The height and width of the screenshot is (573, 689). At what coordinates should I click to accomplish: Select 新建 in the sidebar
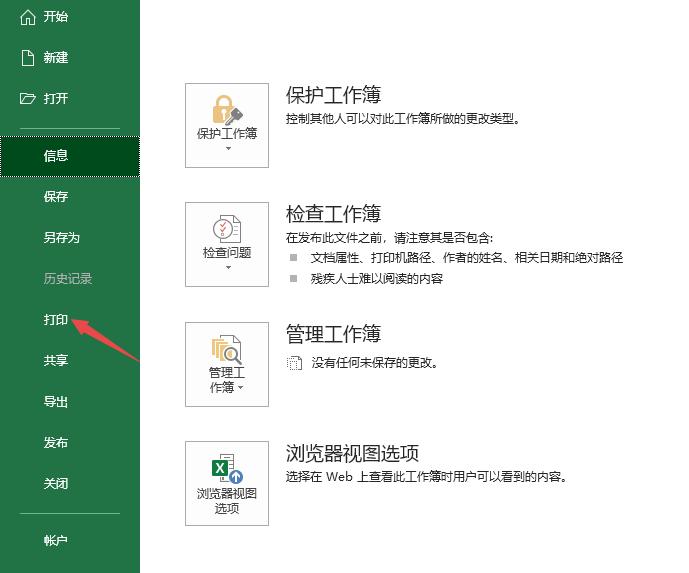coord(55,58)
